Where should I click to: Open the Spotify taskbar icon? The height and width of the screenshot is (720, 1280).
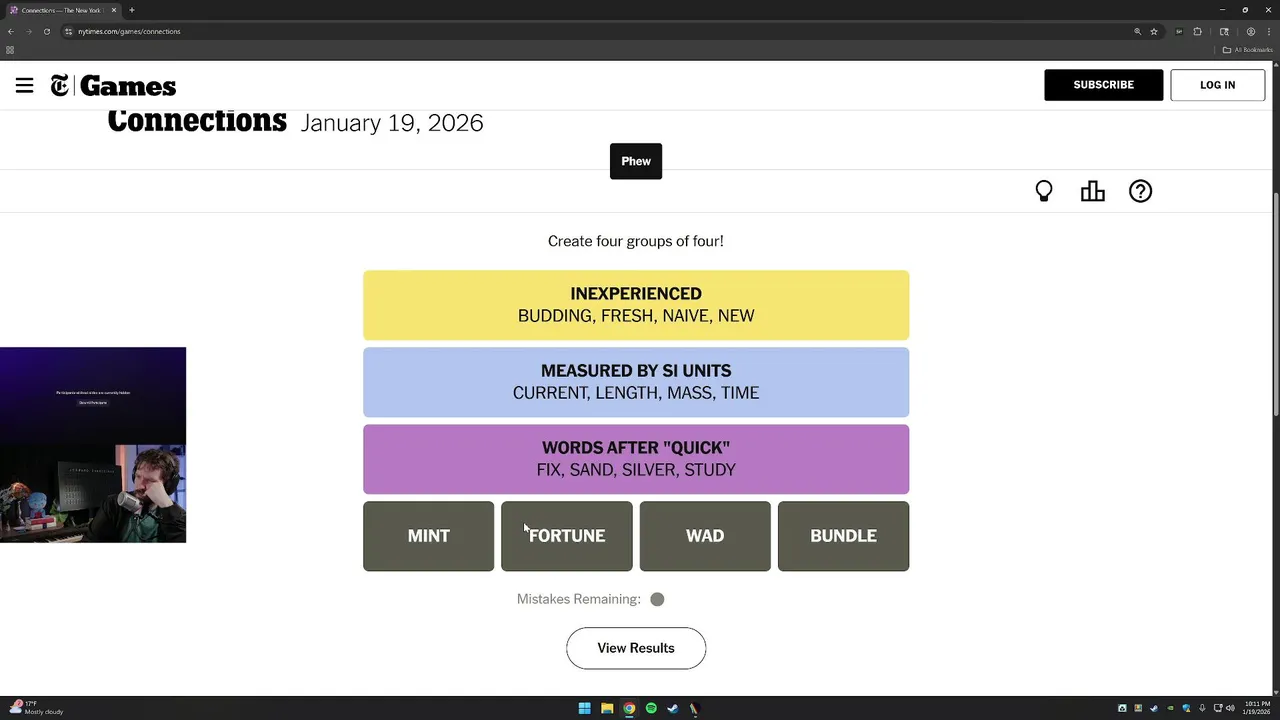click(x=651, y=708)
